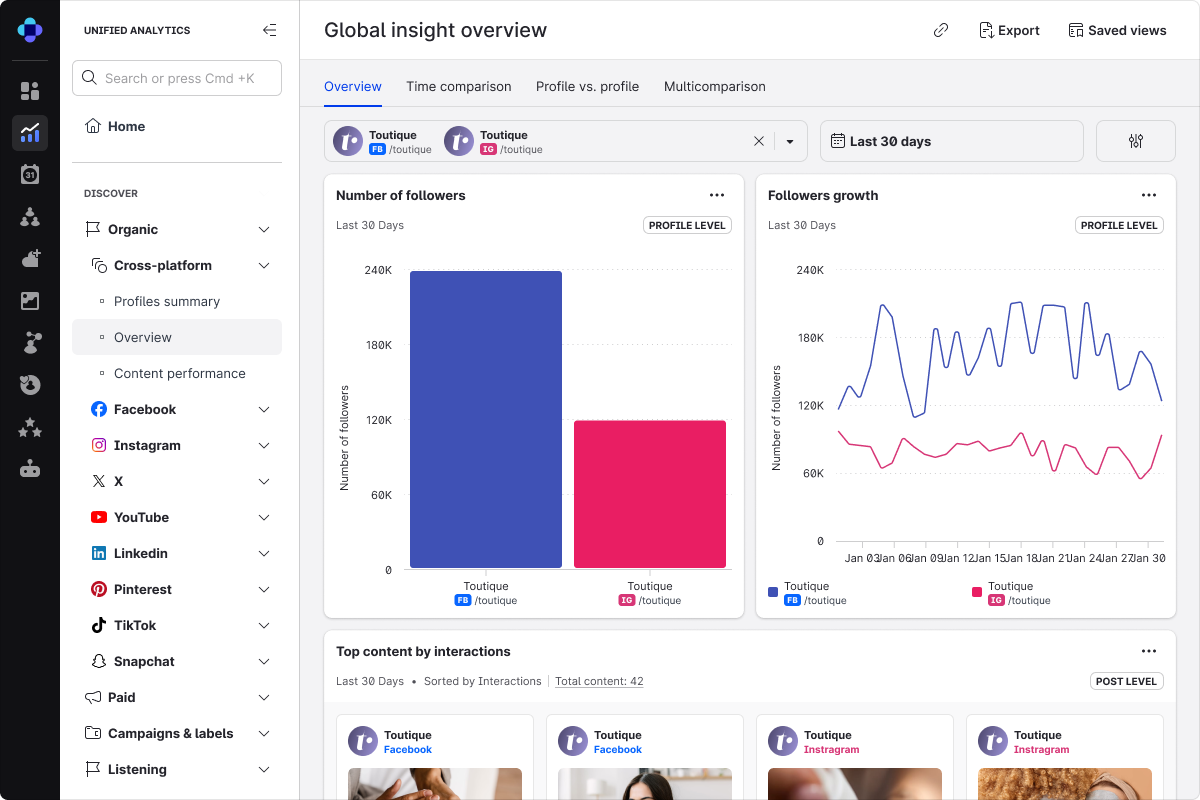This screenshot has height=800, width=1200.
Task: Copy link using the chain icon
Action: coord(940,30)
